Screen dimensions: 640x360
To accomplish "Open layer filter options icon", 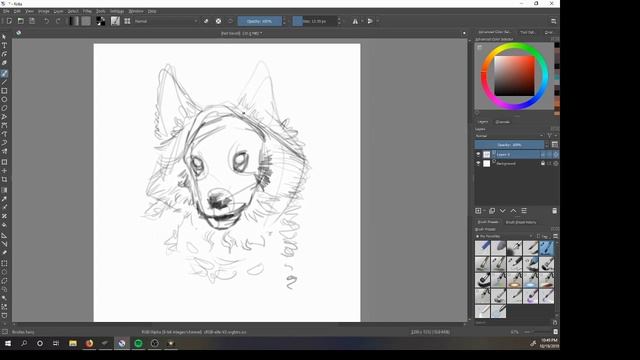I will (x=549, y=136).
